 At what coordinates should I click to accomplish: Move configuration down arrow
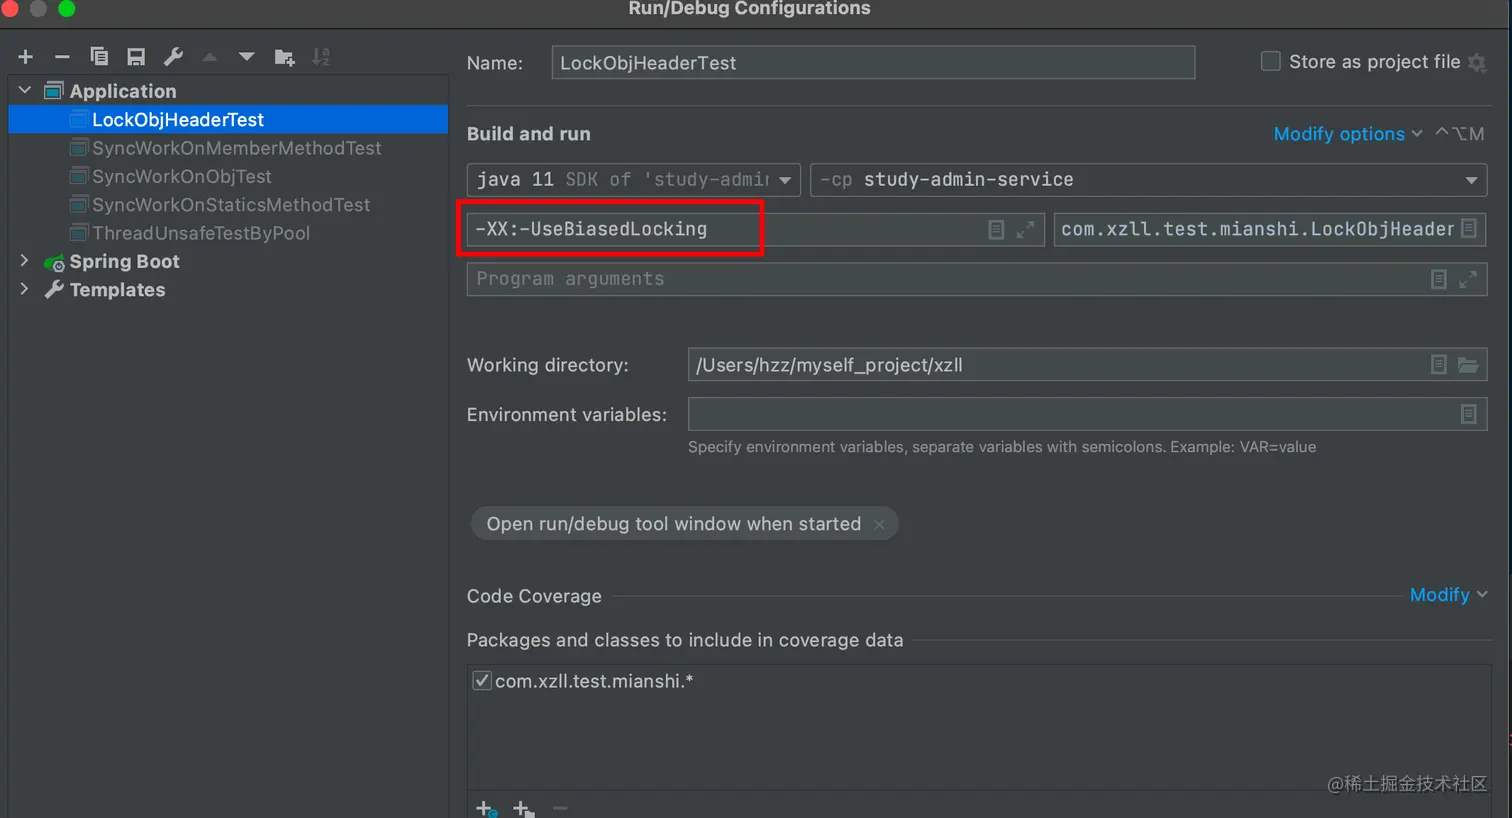point(246,57)
